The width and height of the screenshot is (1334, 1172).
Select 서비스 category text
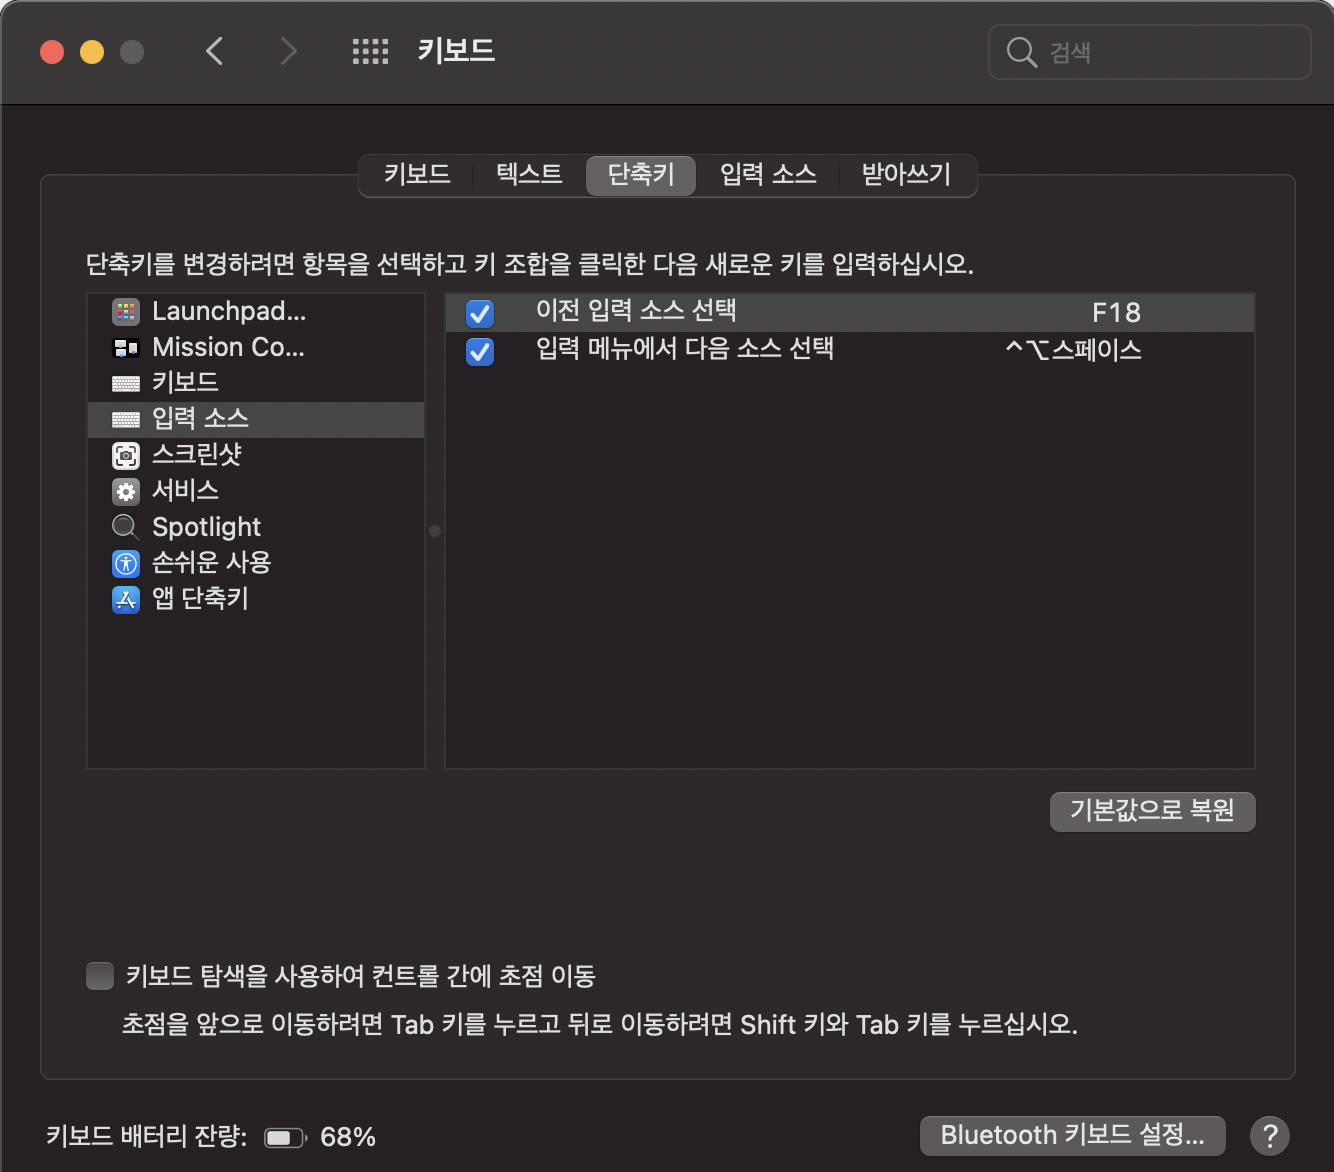(x=185, y=491)
